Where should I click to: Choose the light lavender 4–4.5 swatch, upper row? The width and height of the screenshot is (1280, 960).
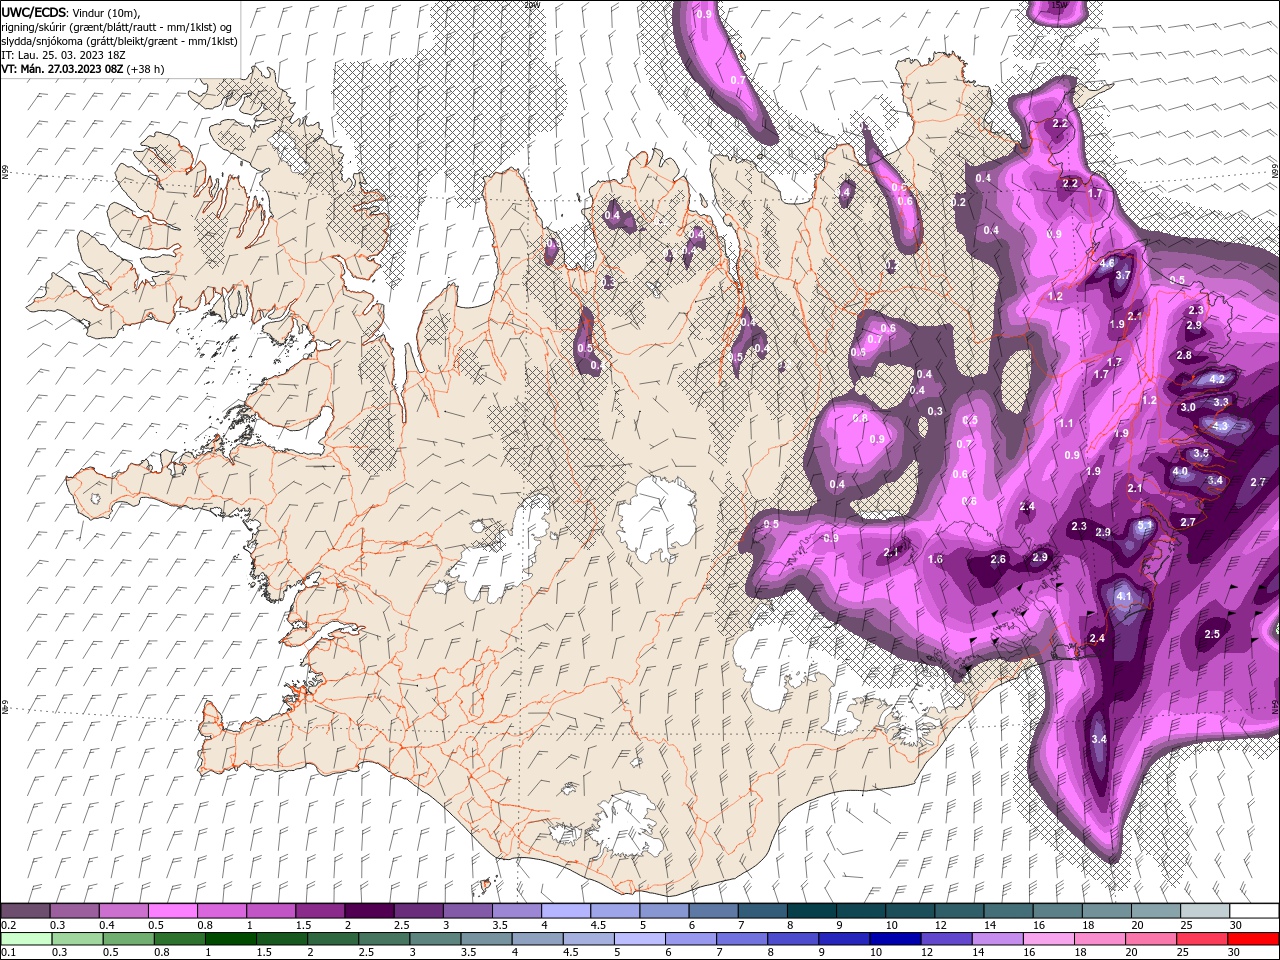pyautogui.click(x=565, y=911)
